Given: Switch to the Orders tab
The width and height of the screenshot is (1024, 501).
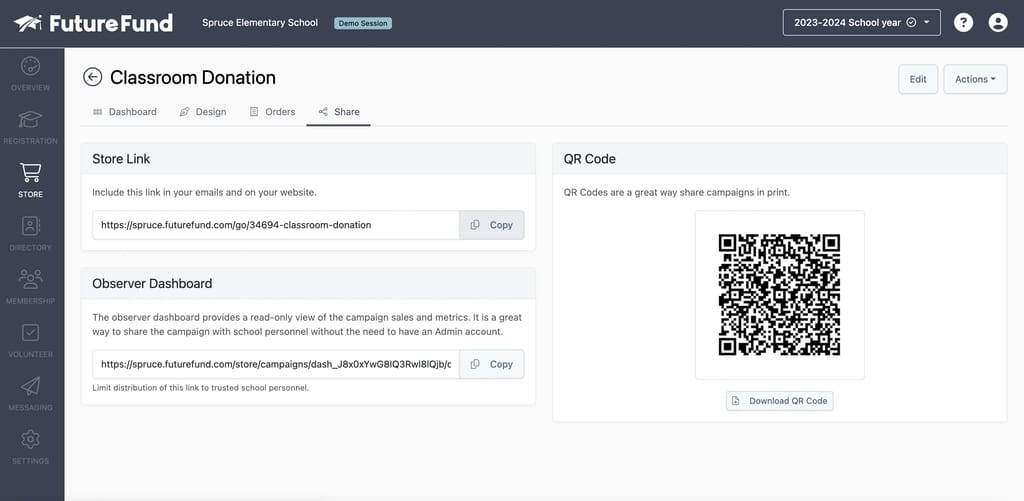Looking at the screenshot, I should coord(272,112).
